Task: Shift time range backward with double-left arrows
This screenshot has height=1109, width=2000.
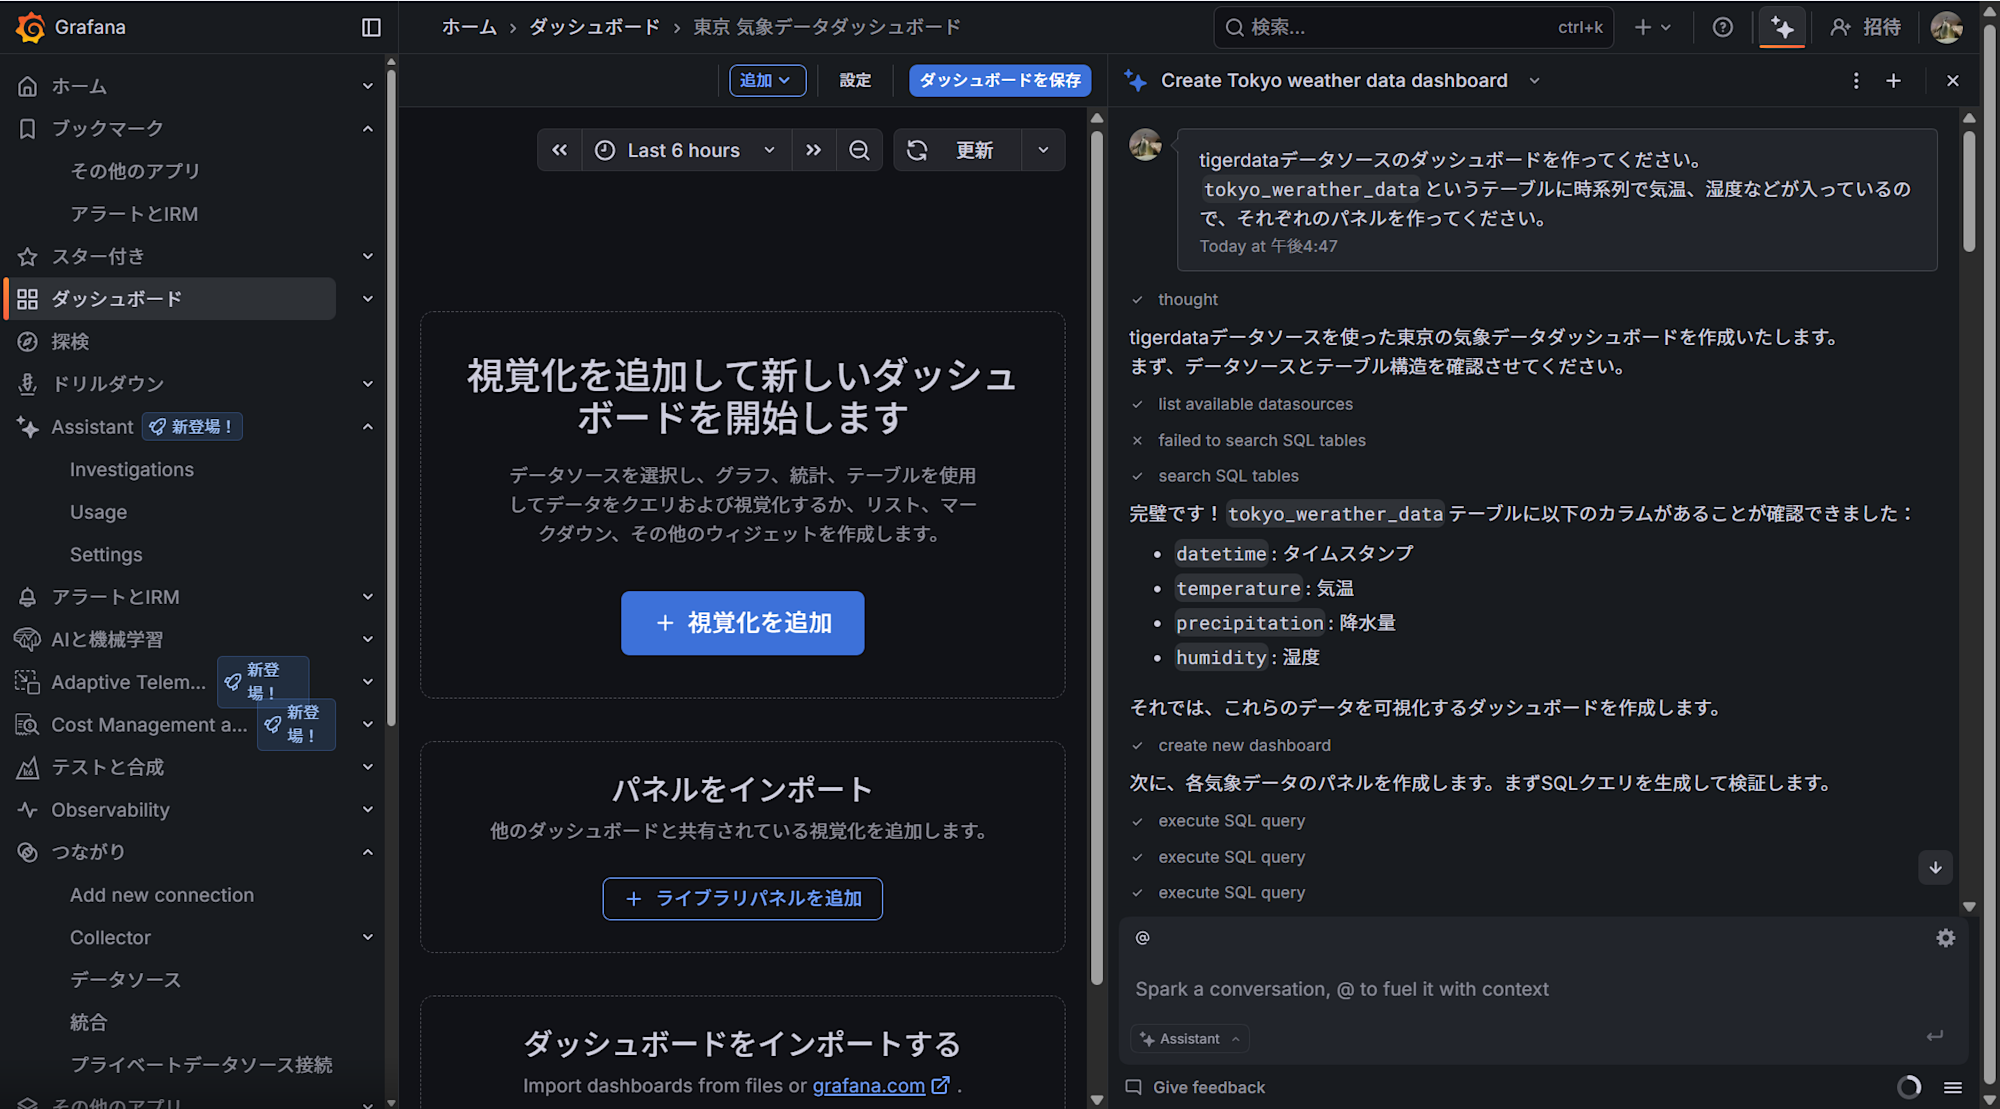Action: pos(560,150)
